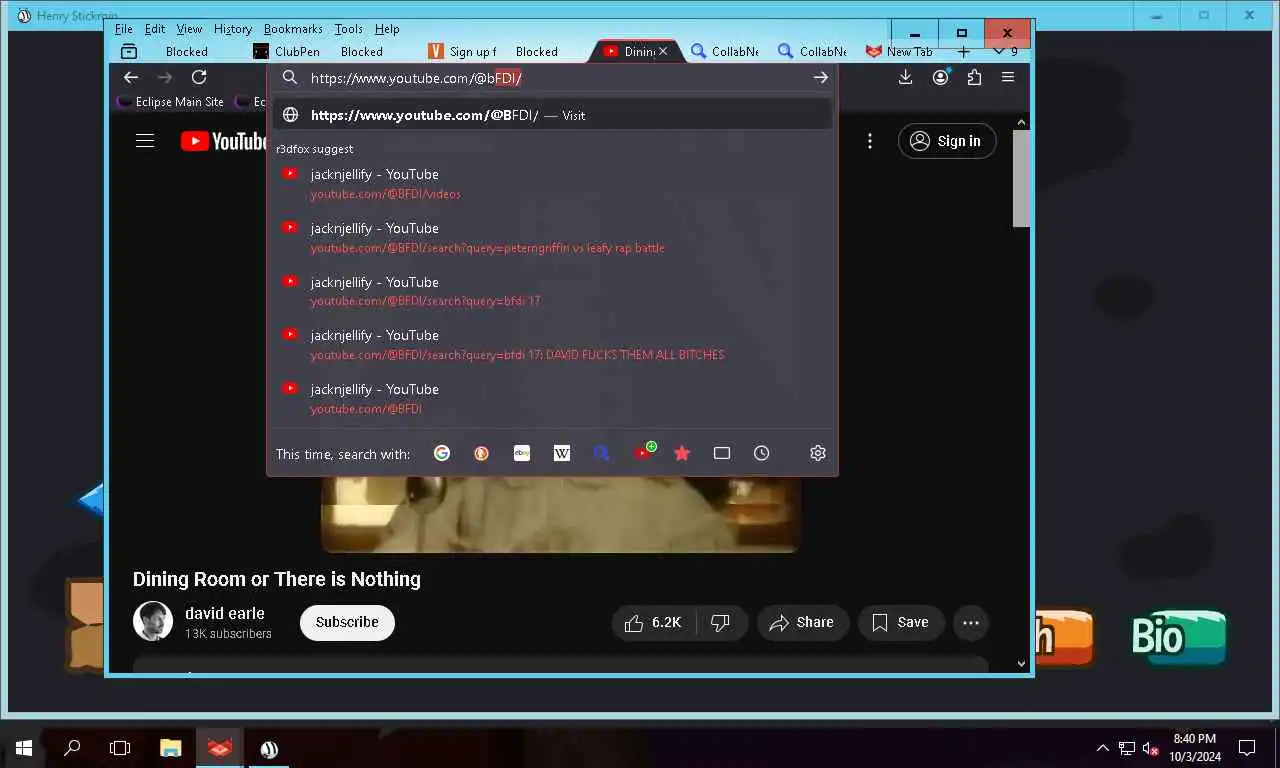Click into the URL address field
The height and width of the screenshot is (768, 1280).
pos(555,77)
